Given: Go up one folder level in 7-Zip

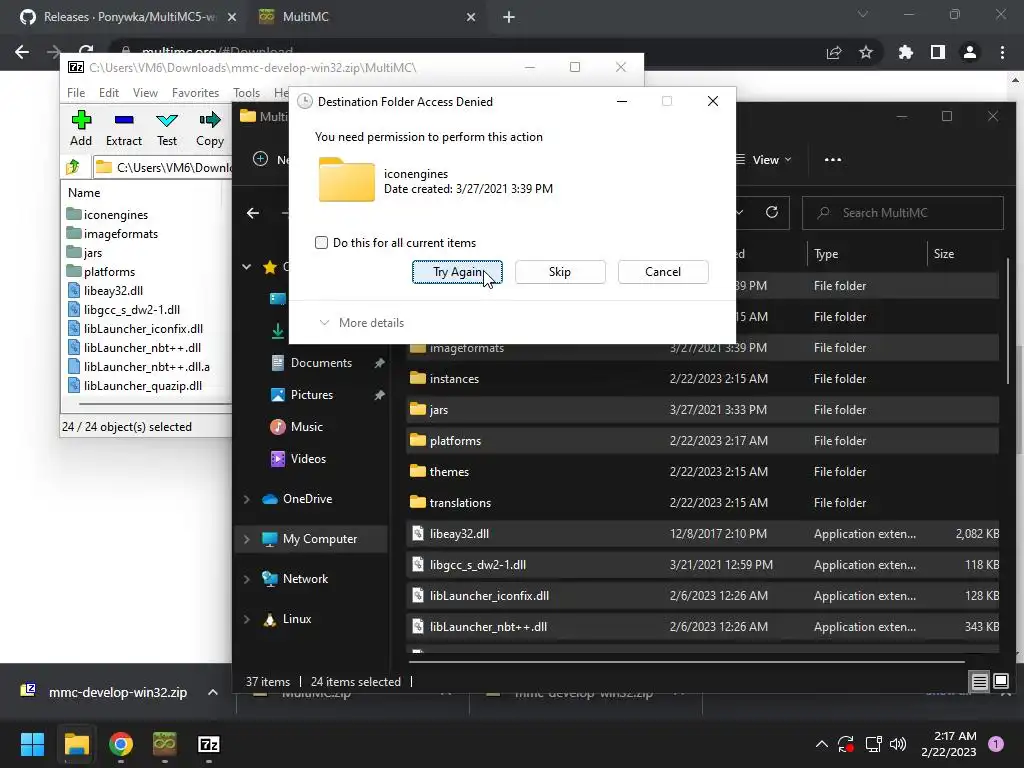Looking at the screenshot, I should click(x=73, y=167).
